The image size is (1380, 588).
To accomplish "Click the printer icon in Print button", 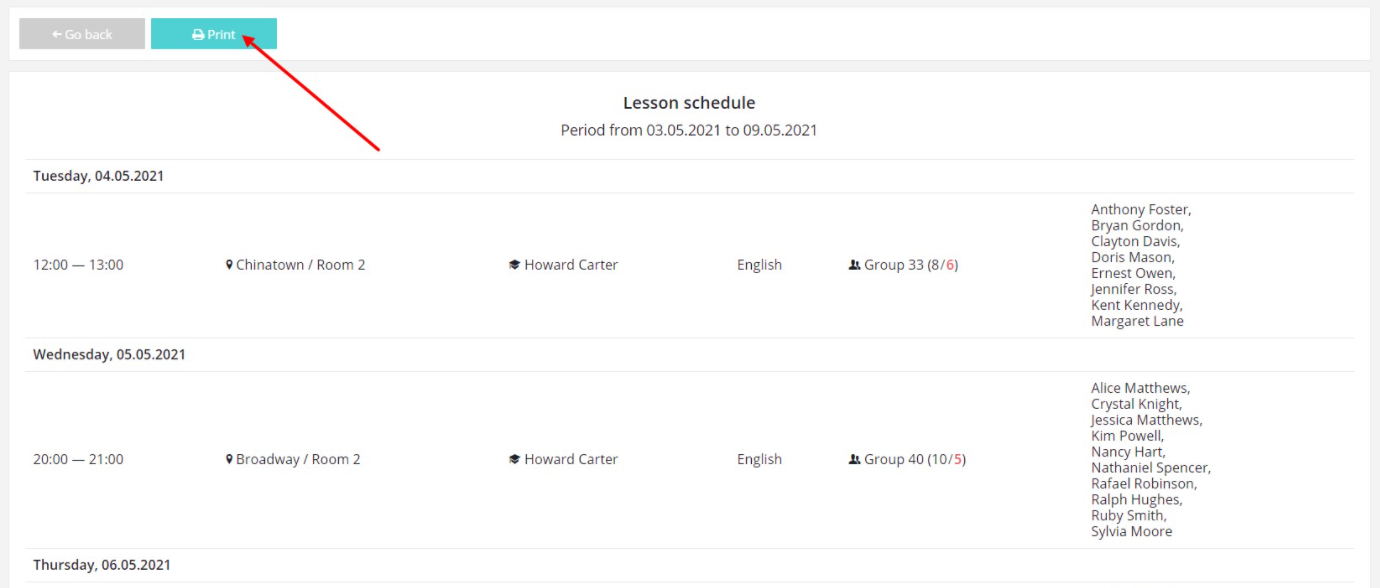I will coord(198,35).
